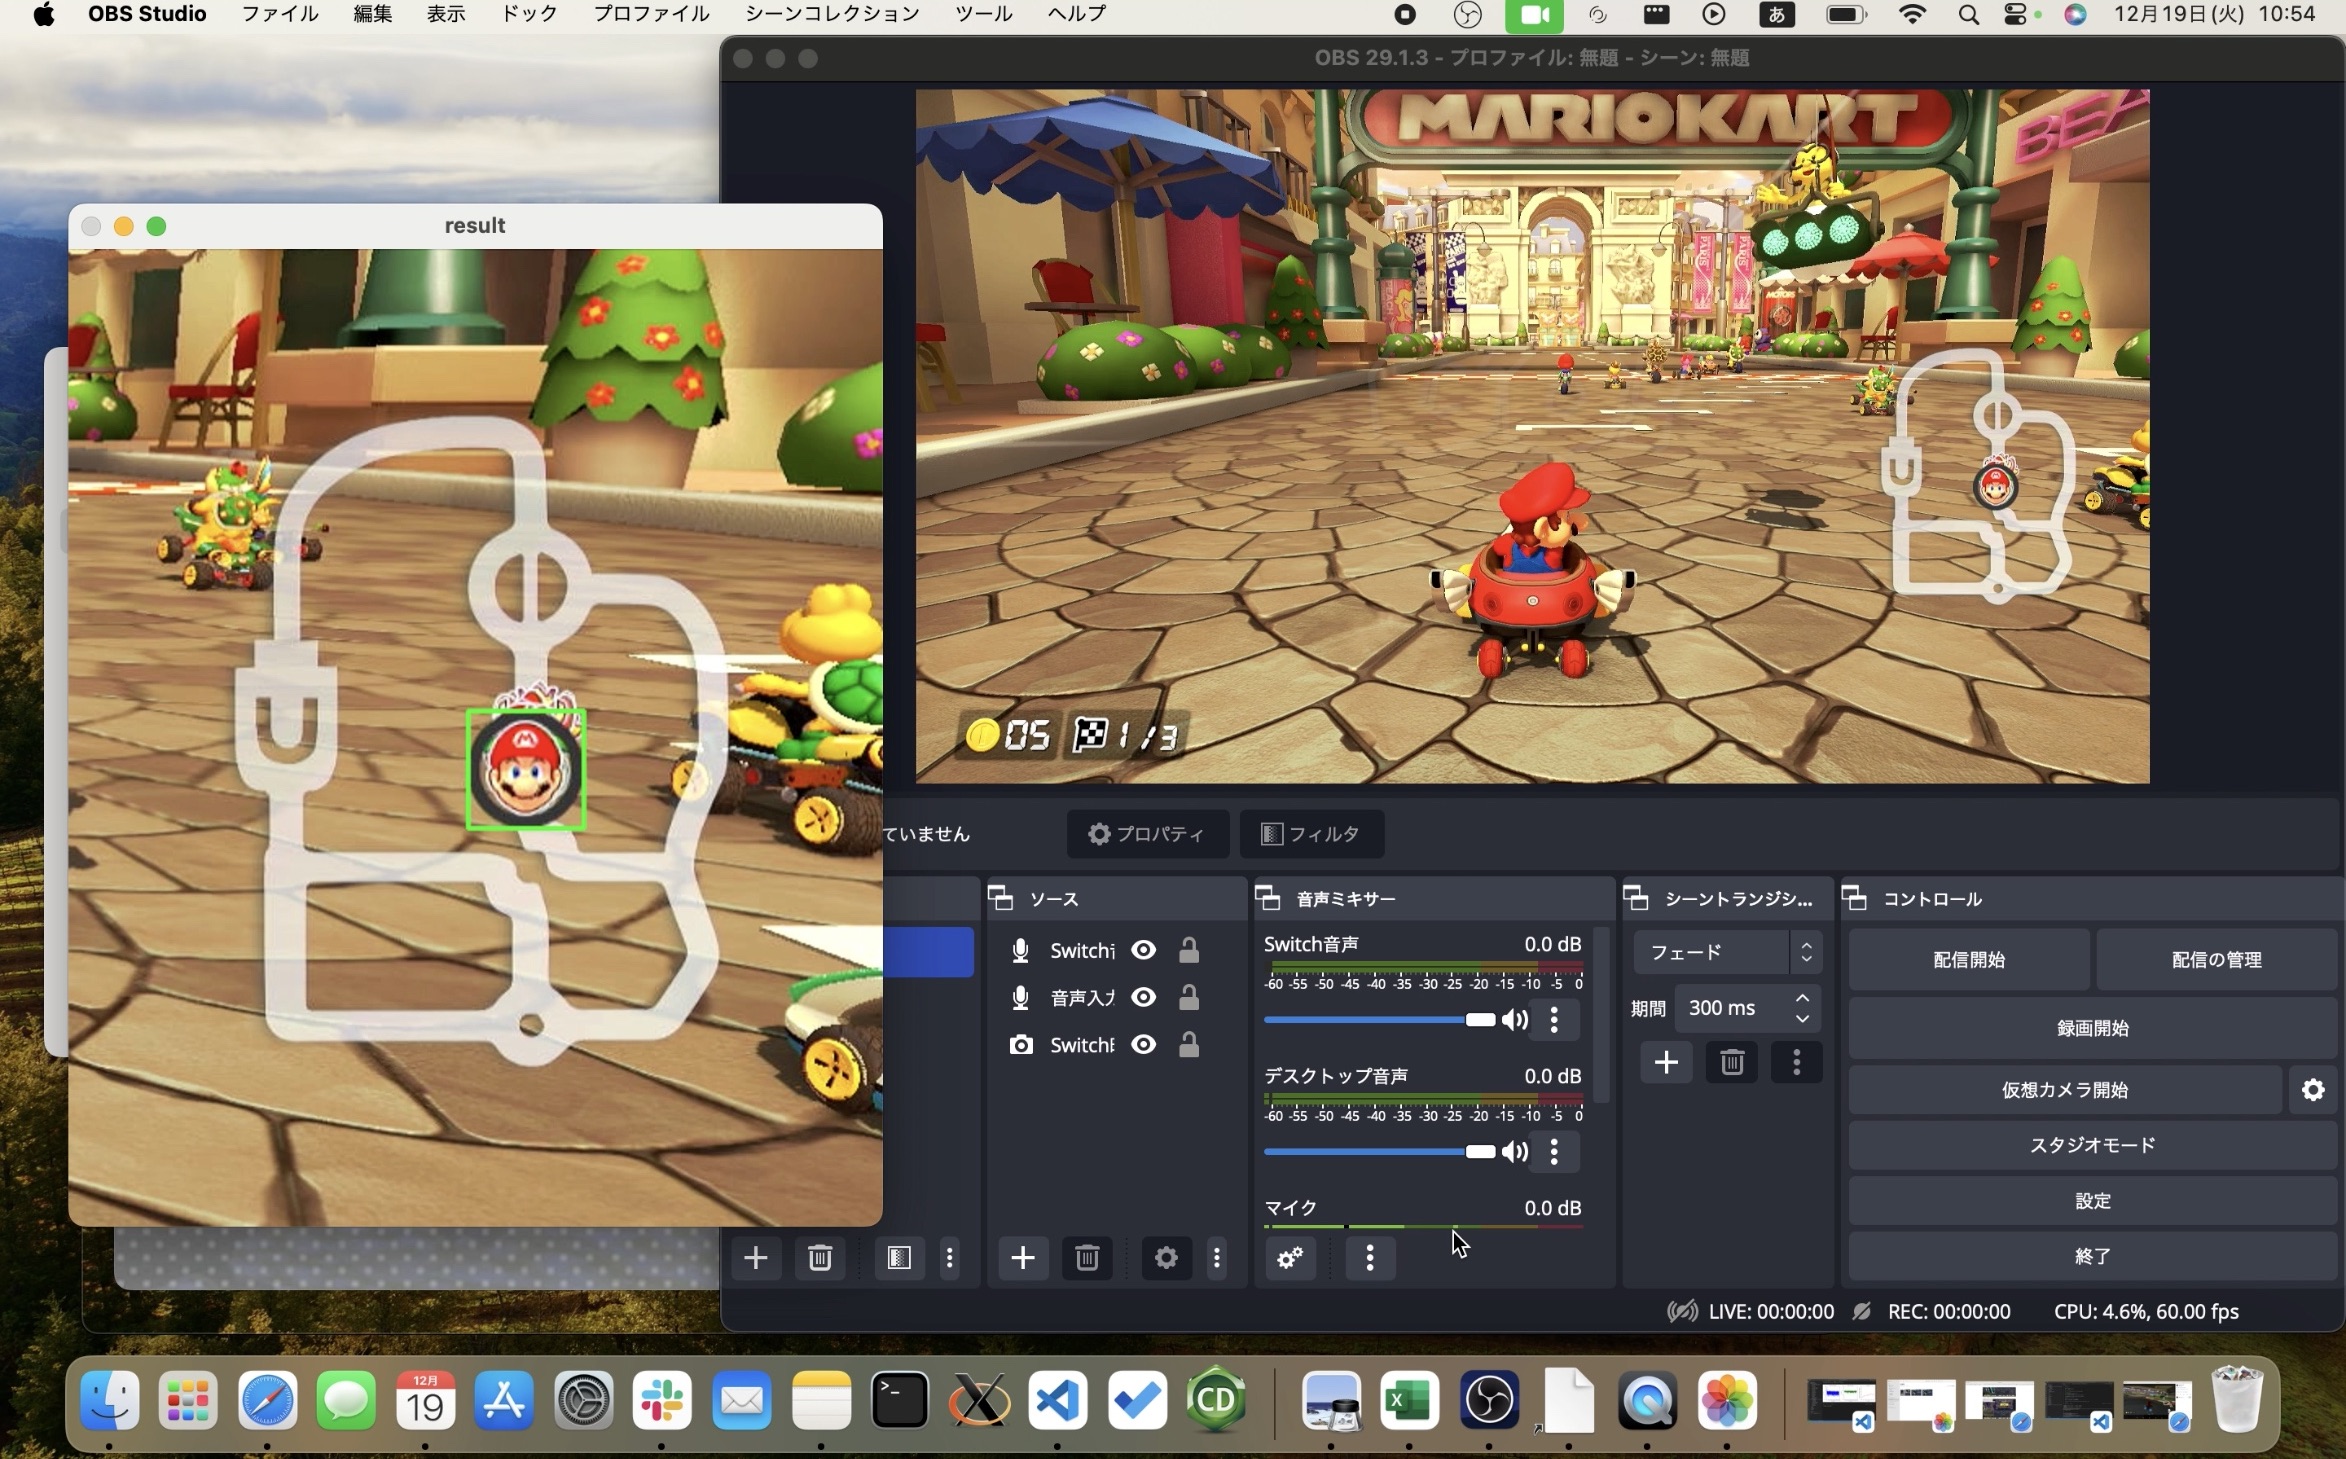The height and width of the screenshot is (1459, 2346).
Task: Add a new source with plus icon
Action: (1022, 1258)
